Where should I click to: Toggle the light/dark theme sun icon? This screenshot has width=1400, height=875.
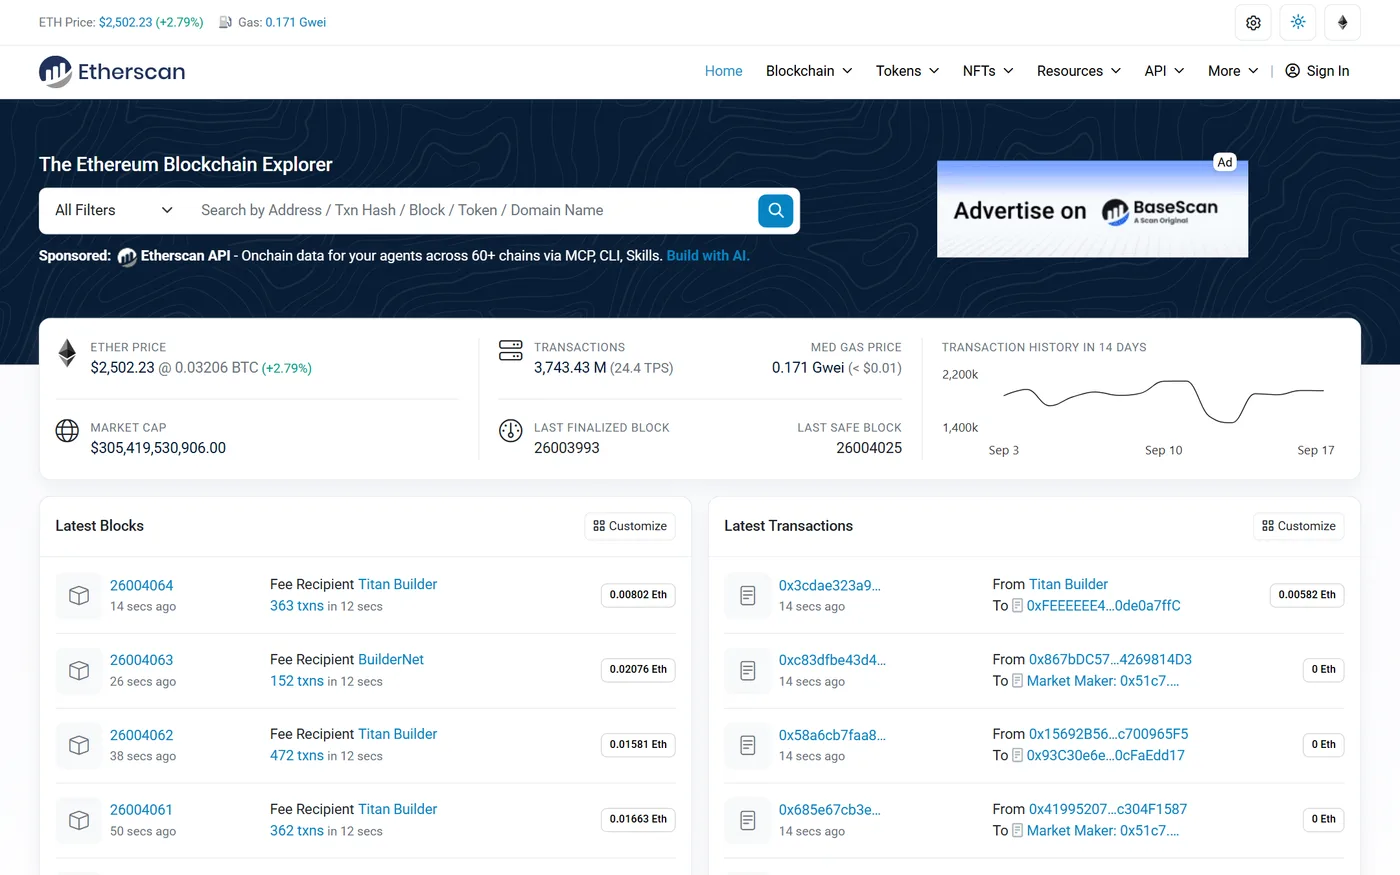[x=1298, y=22]
